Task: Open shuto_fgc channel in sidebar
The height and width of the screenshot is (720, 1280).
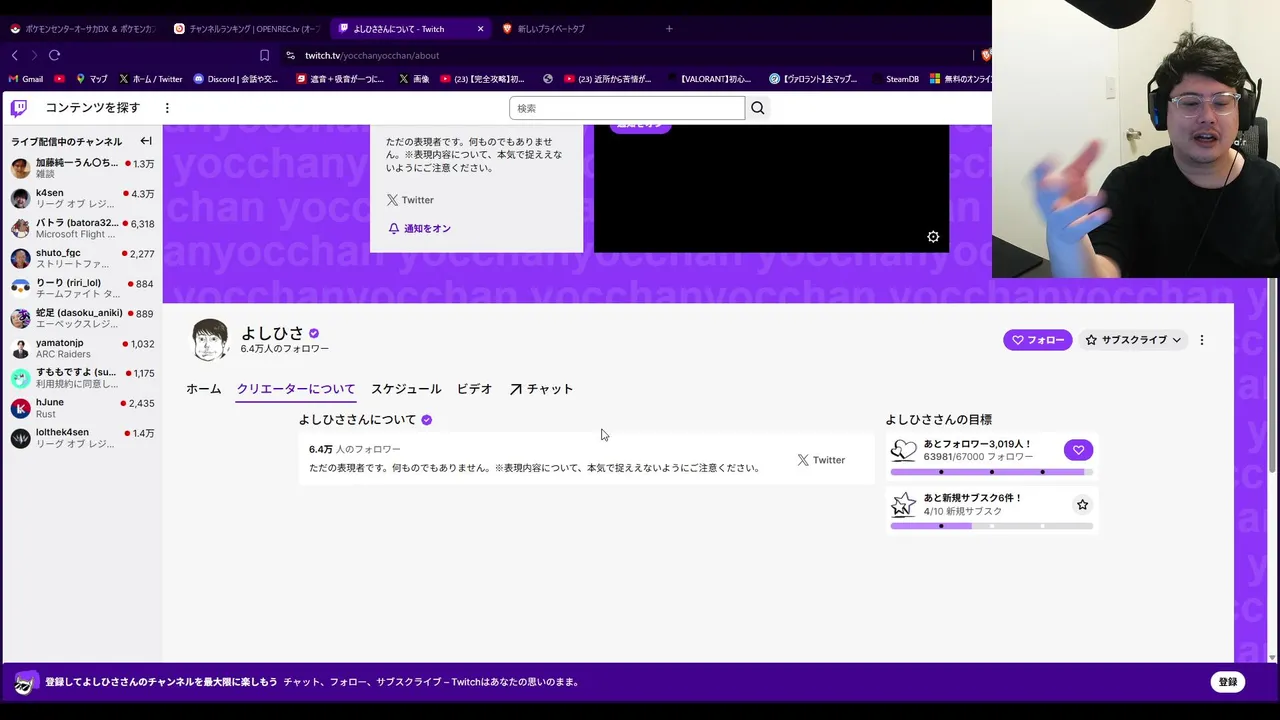Action: click(81, 258)
